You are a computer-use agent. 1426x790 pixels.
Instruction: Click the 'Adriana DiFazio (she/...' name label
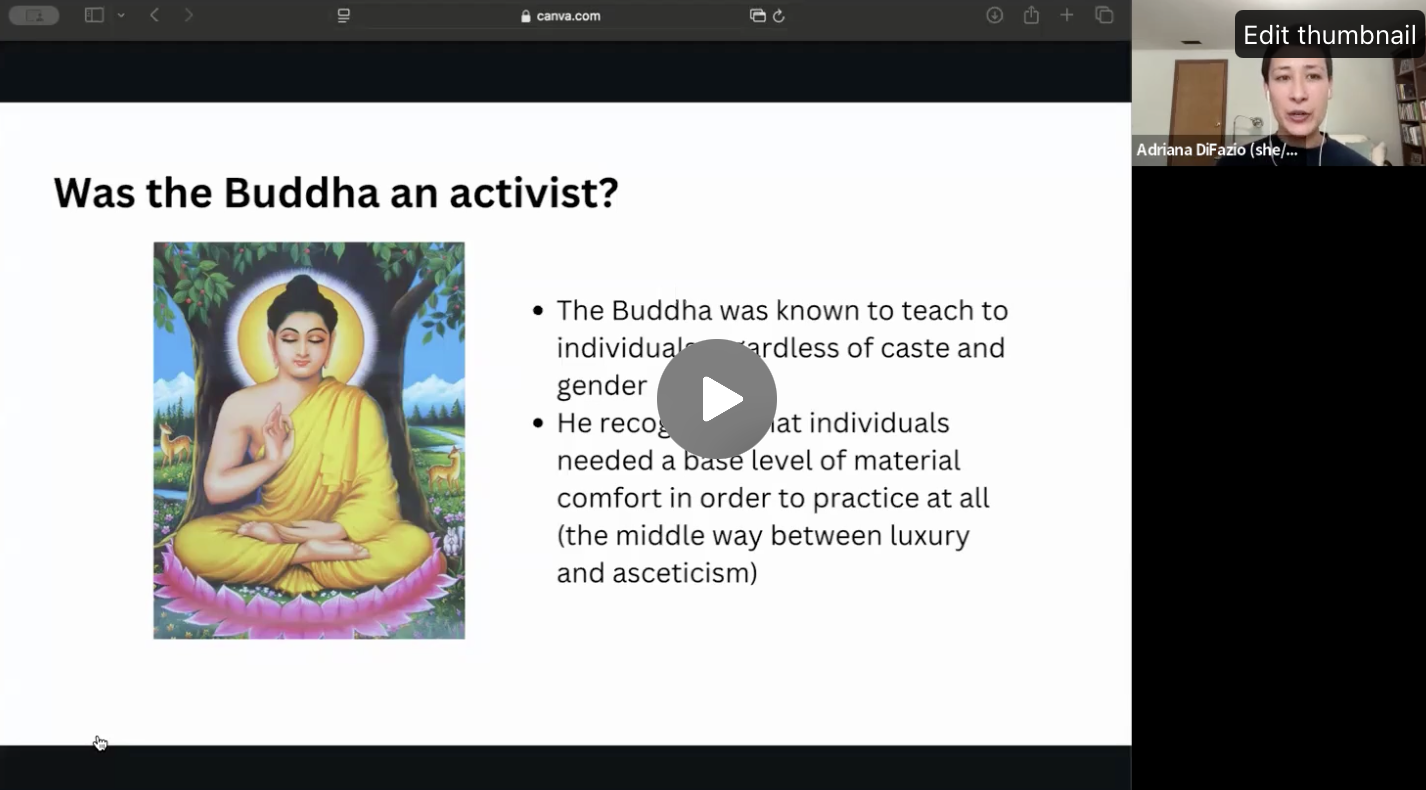1217,150
